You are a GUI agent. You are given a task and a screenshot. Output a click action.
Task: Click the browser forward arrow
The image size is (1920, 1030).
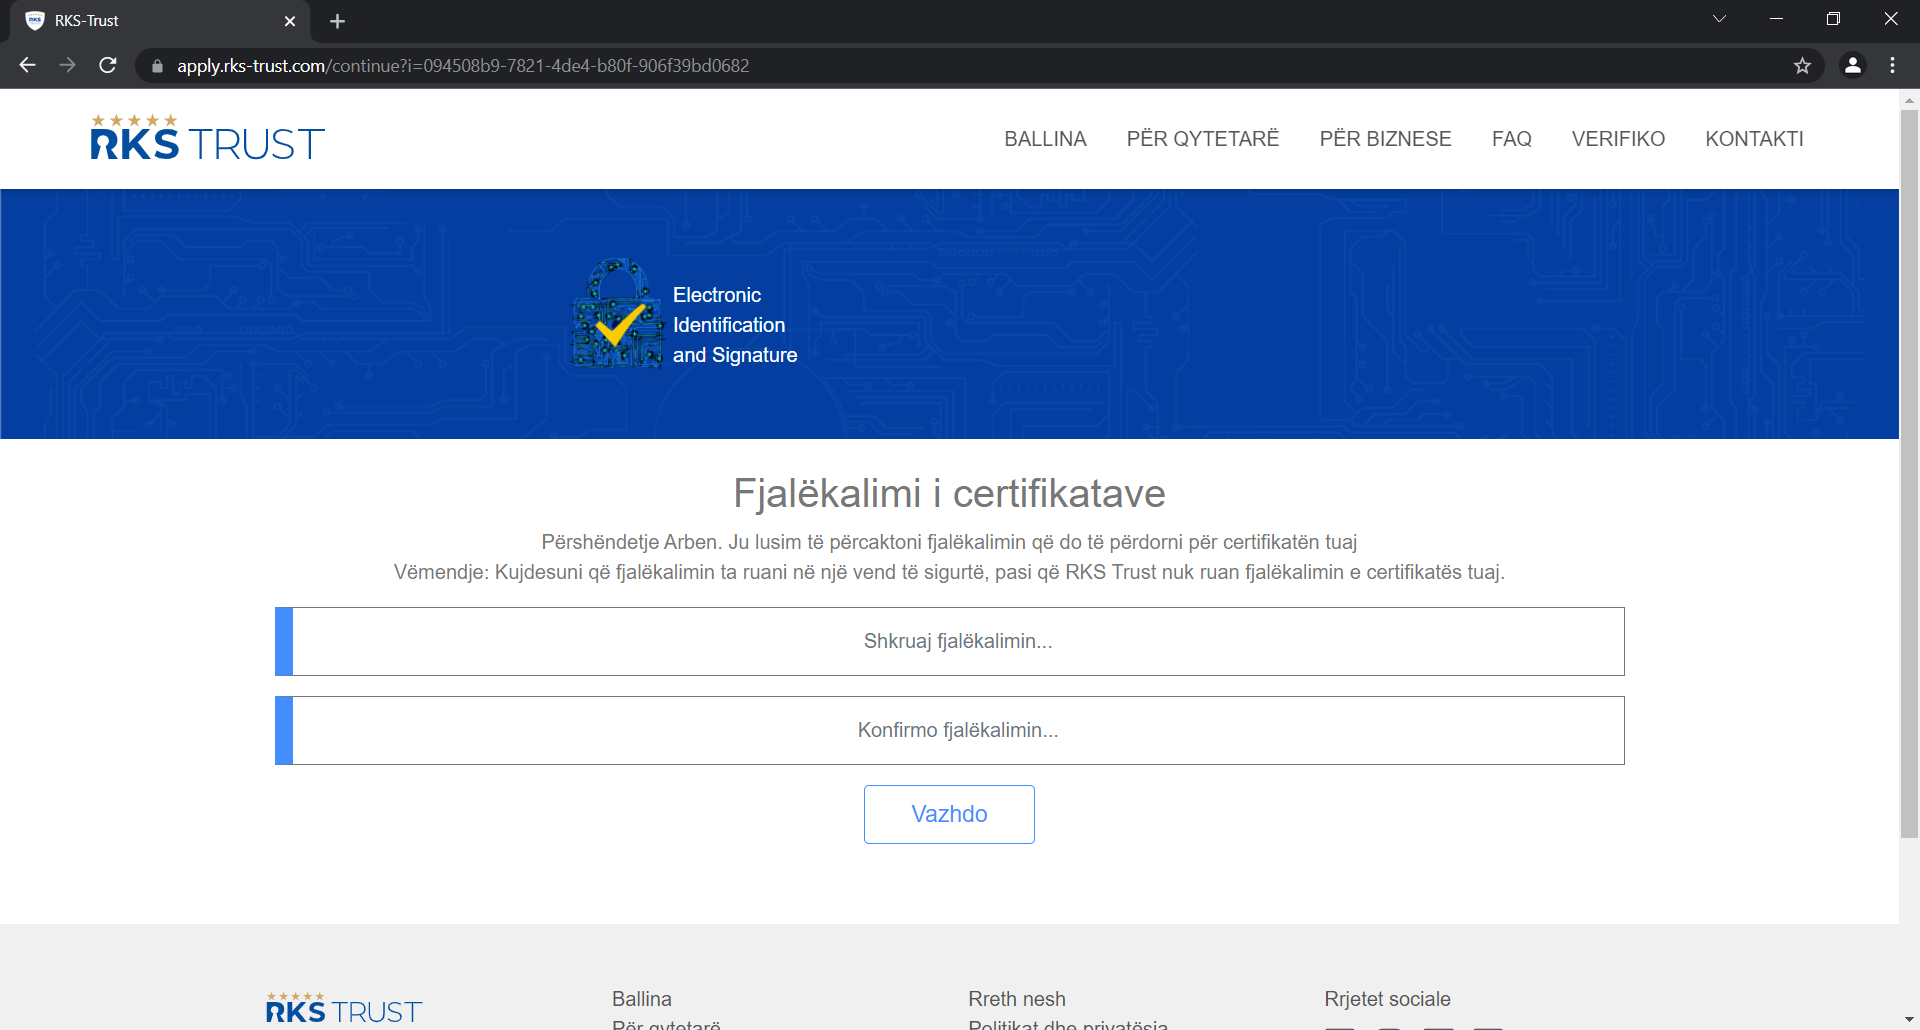[67, 65]
